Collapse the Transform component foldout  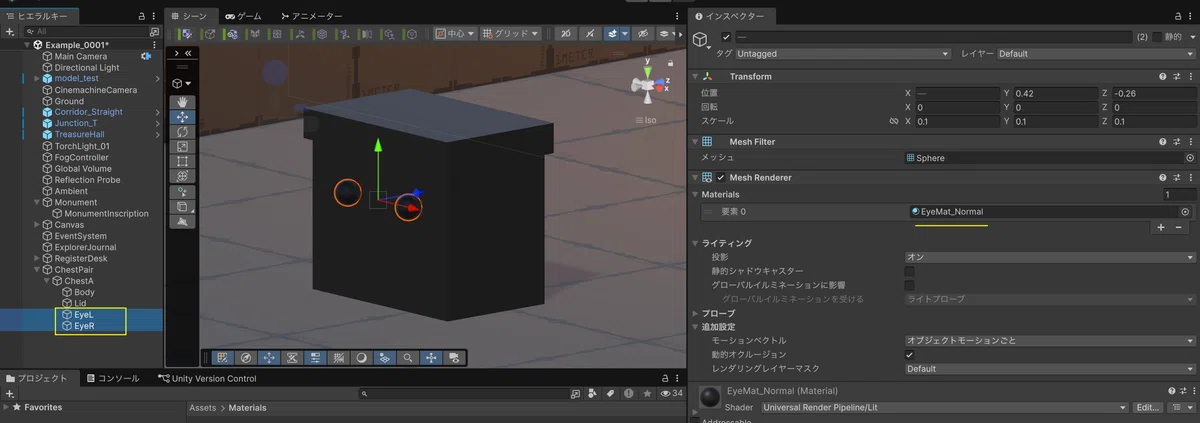point(695,76)
